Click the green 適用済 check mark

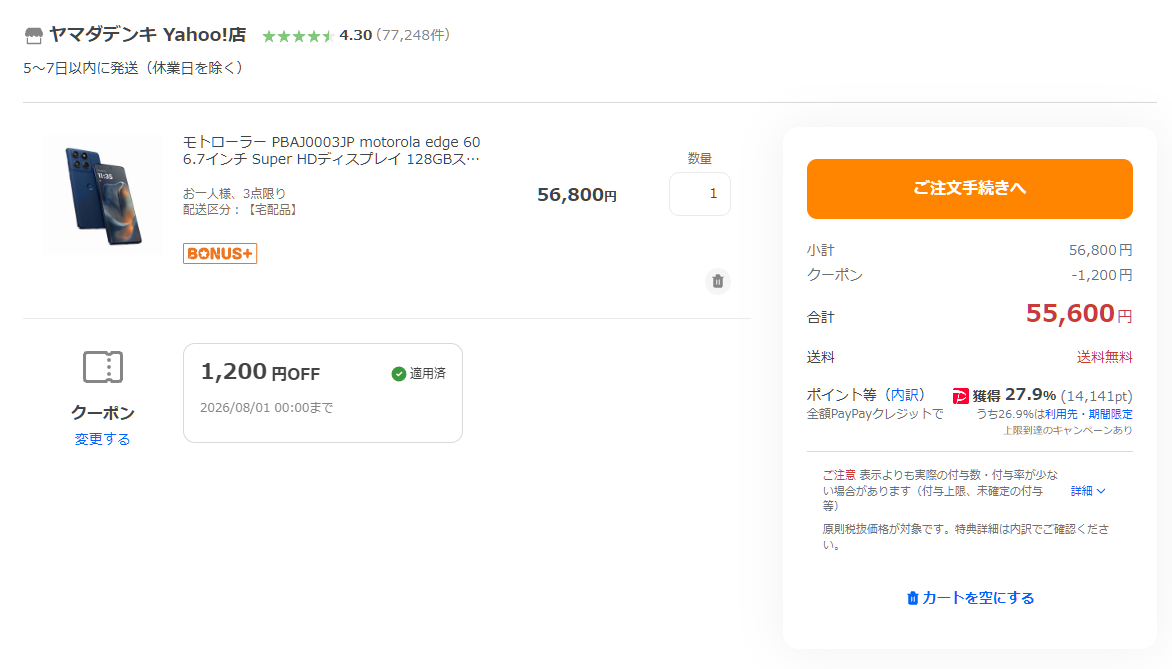click(x=398, y=374)
